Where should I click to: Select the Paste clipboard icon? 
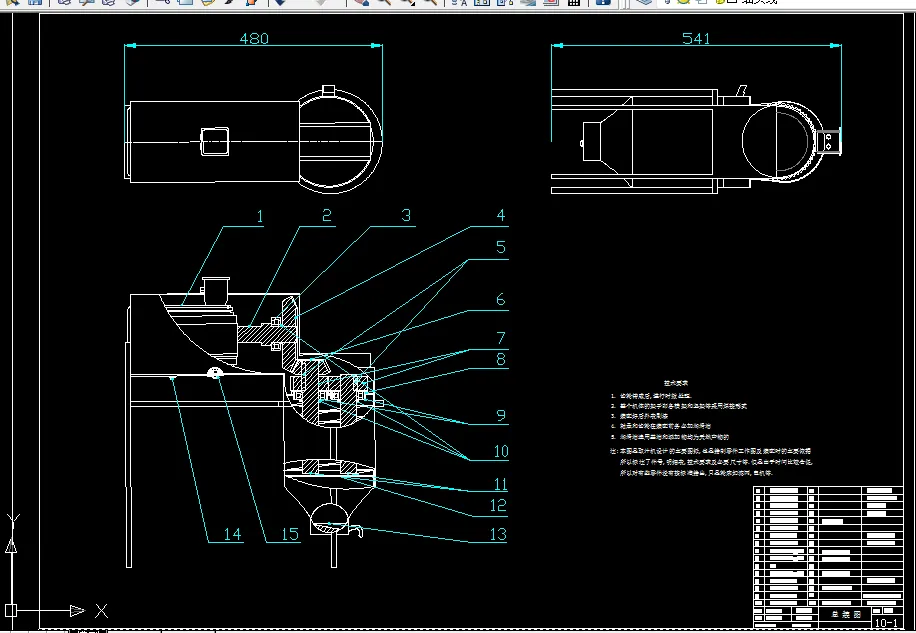208,3
